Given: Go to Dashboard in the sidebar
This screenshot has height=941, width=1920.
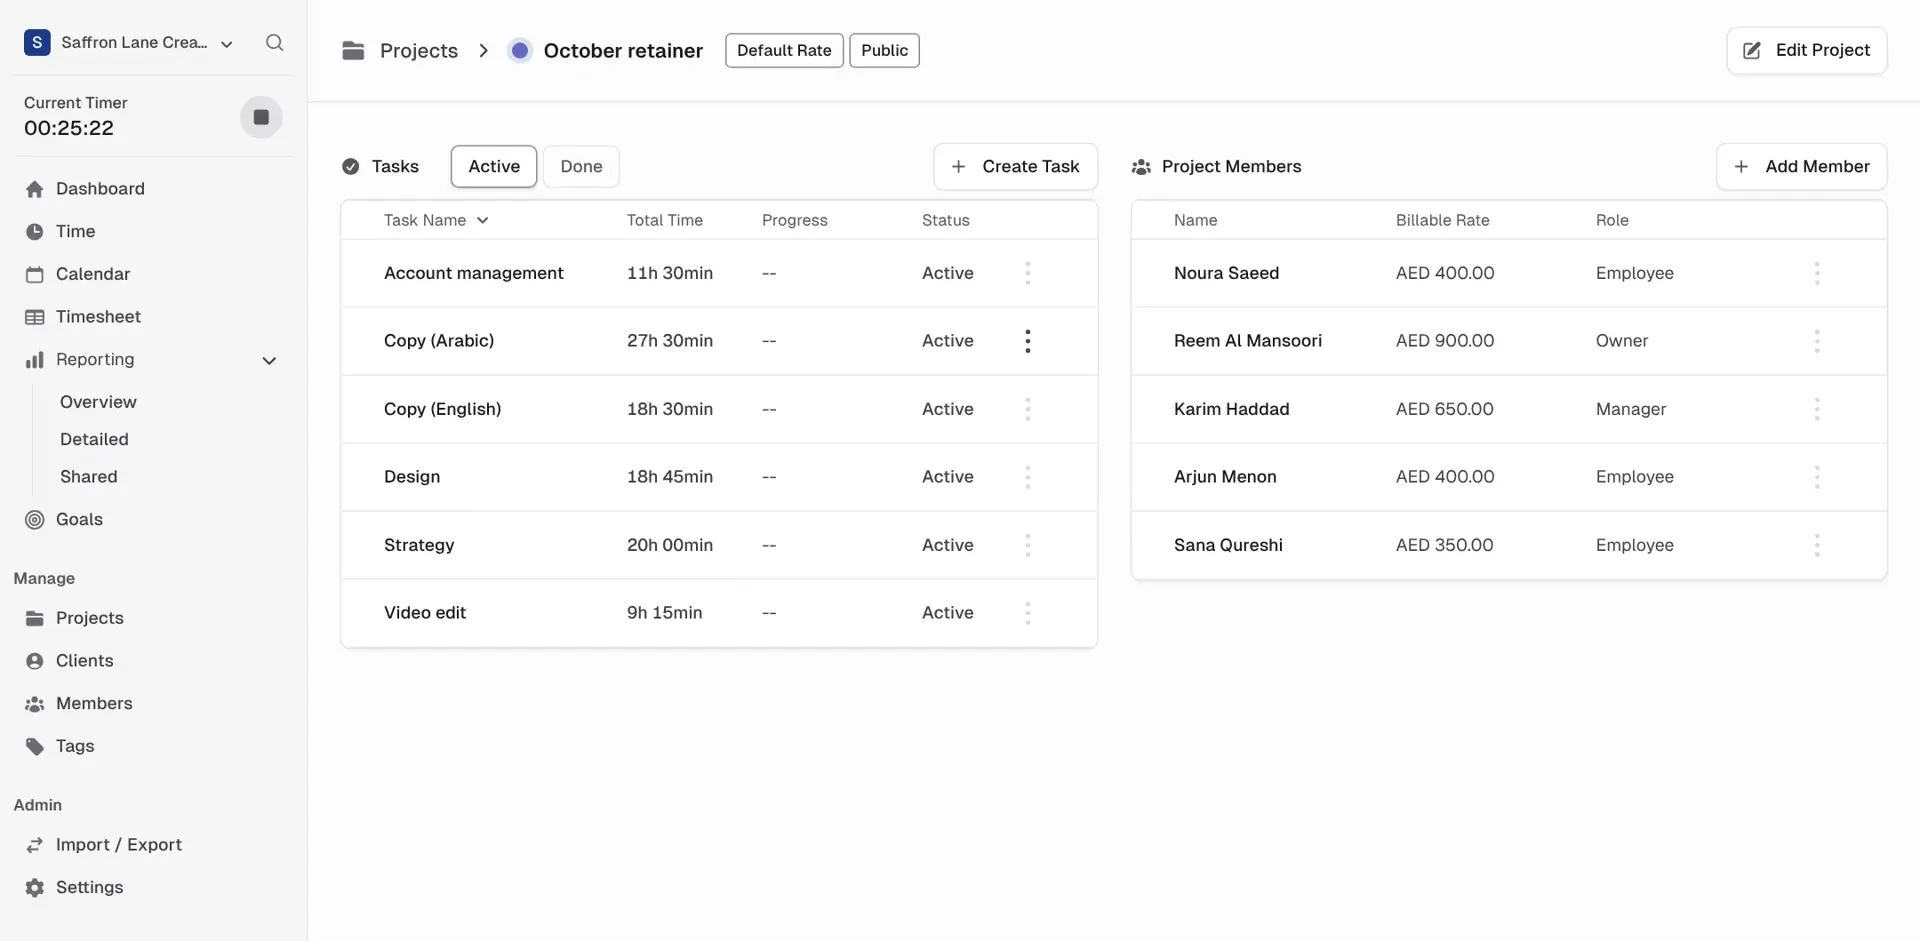Looking at the screenshot, I should (x=100, y=189).
